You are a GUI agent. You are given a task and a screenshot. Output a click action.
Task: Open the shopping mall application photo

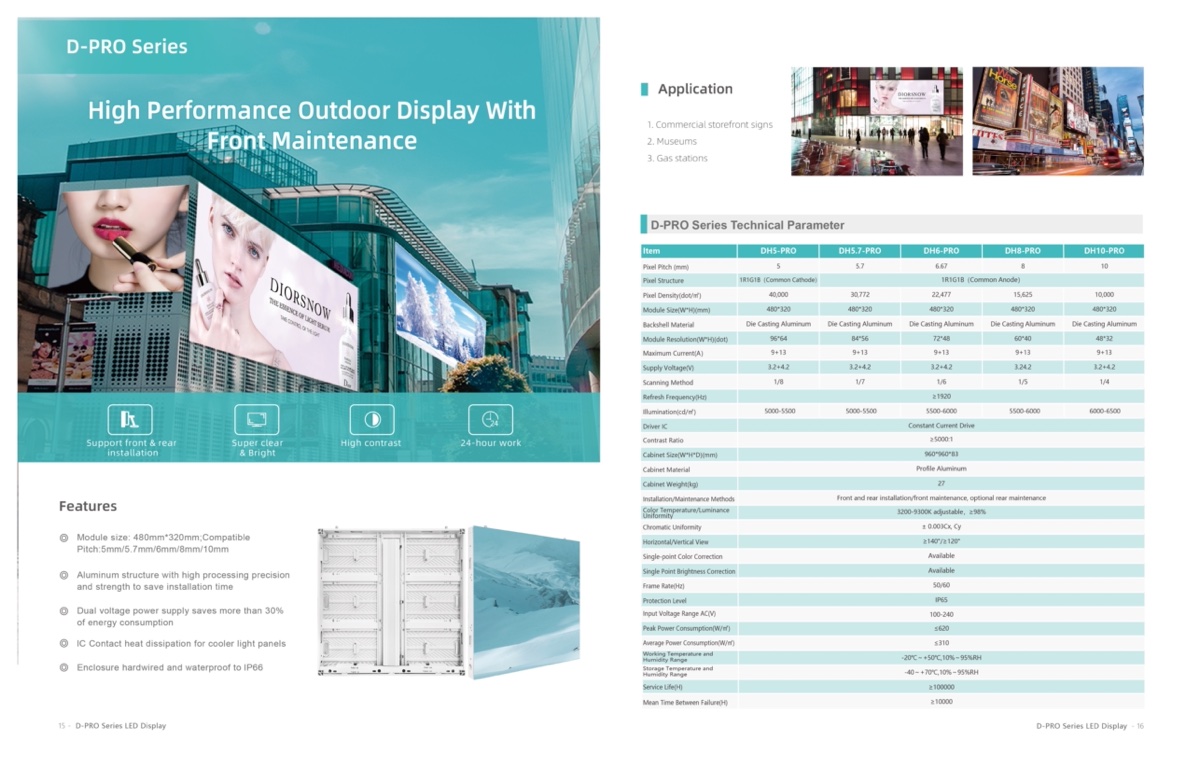point(877,121)
